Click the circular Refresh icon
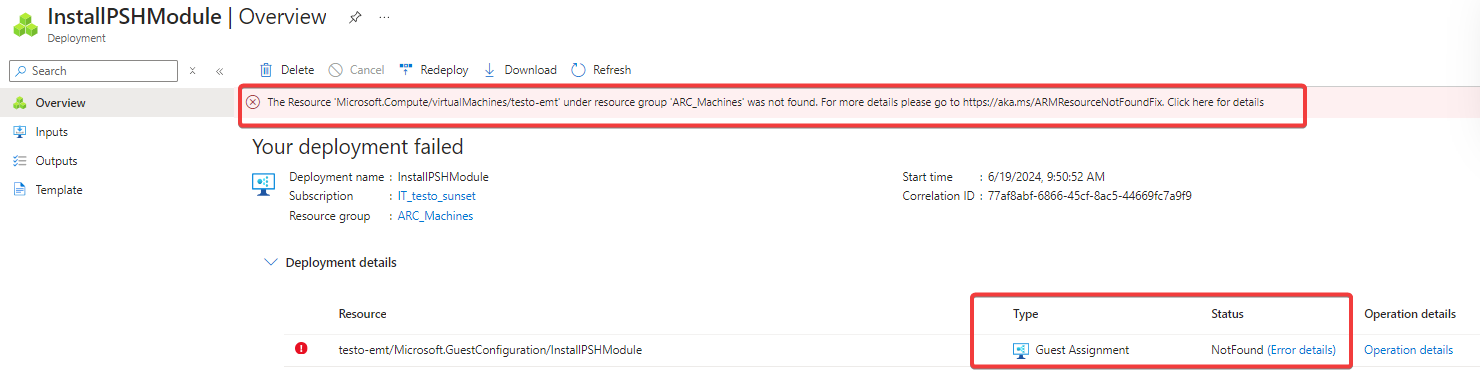Viewport: 1480px width, 373px height. (578, 70)
